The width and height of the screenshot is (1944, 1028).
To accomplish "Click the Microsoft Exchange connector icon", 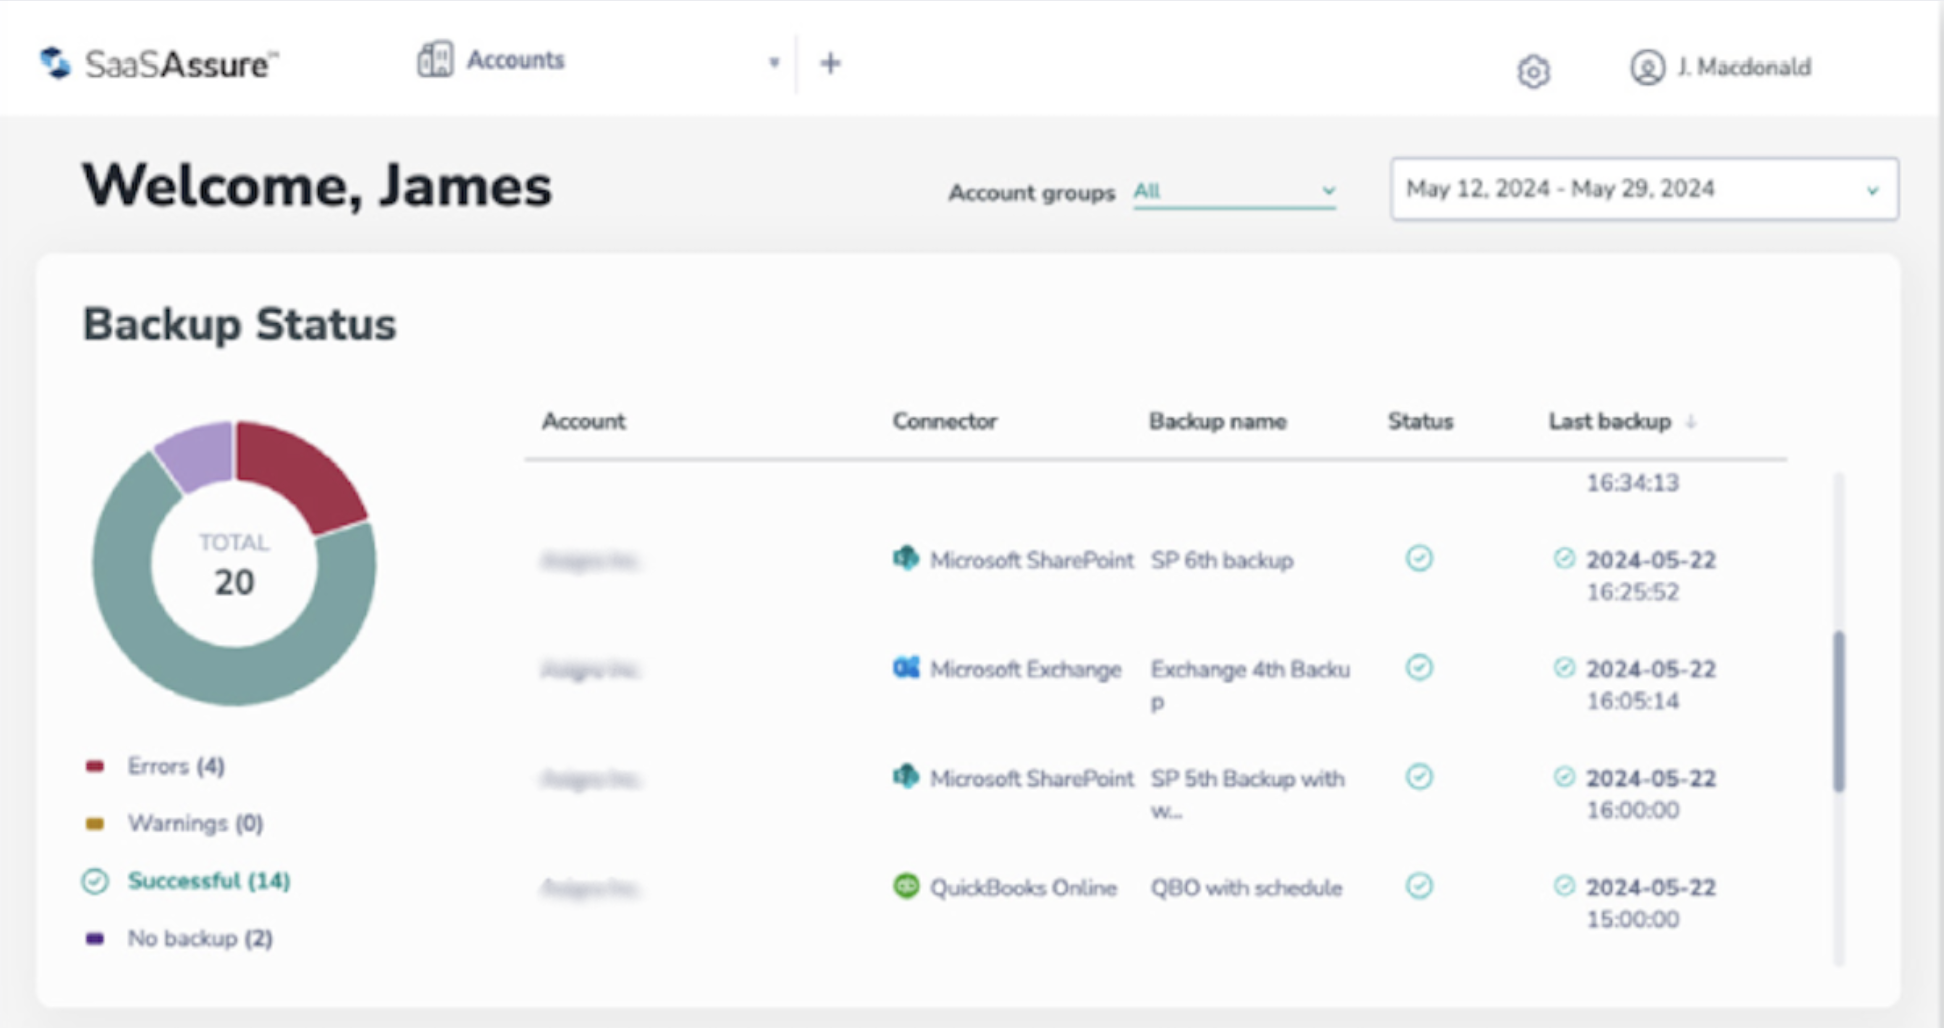I will (x=905, y=667).
